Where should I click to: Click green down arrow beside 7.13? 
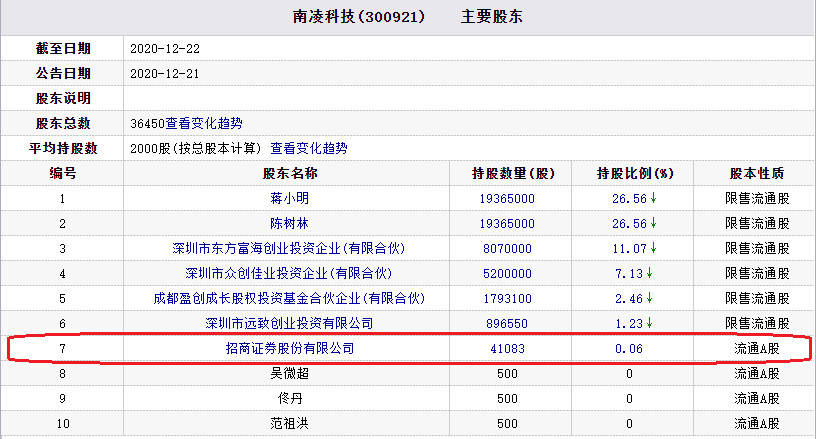(x=649, y=273)
